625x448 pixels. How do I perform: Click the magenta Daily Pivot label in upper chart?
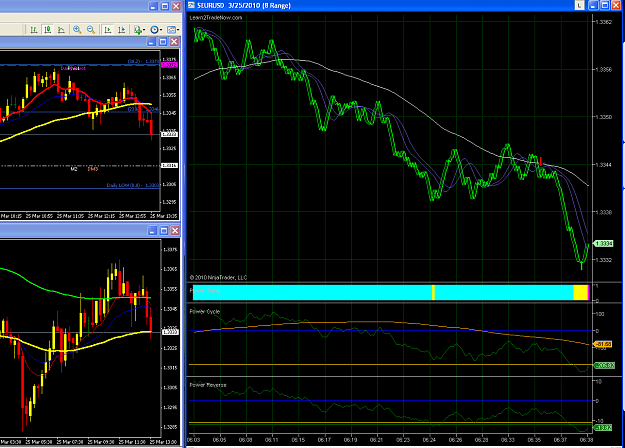[73, 68]
